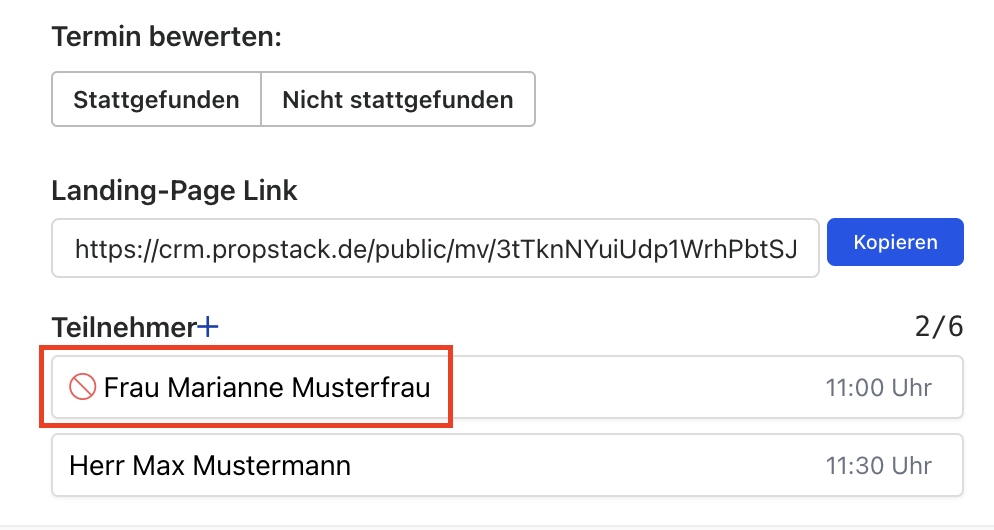Click the Teilnehmer section heading

click(x=124, y=328)
